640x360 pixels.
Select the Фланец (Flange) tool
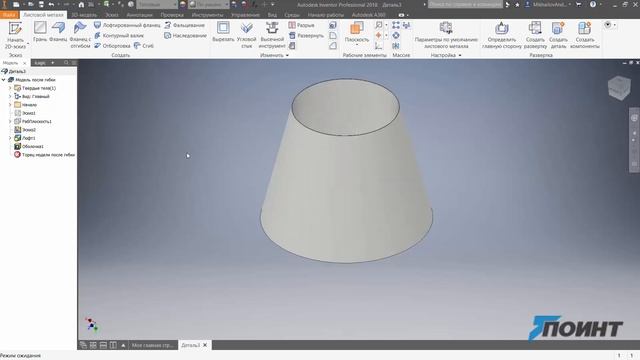[58, 32]
